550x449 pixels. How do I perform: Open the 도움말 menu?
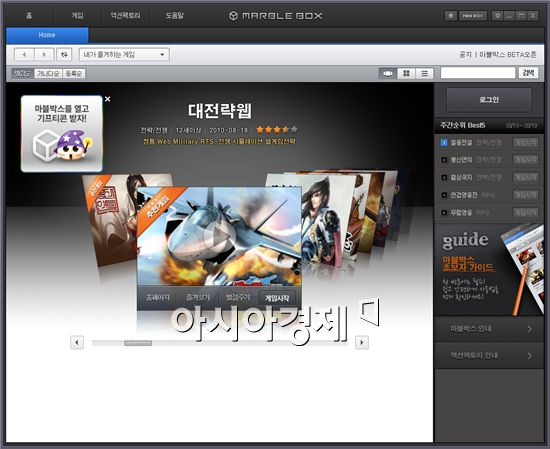pos(174,15)
